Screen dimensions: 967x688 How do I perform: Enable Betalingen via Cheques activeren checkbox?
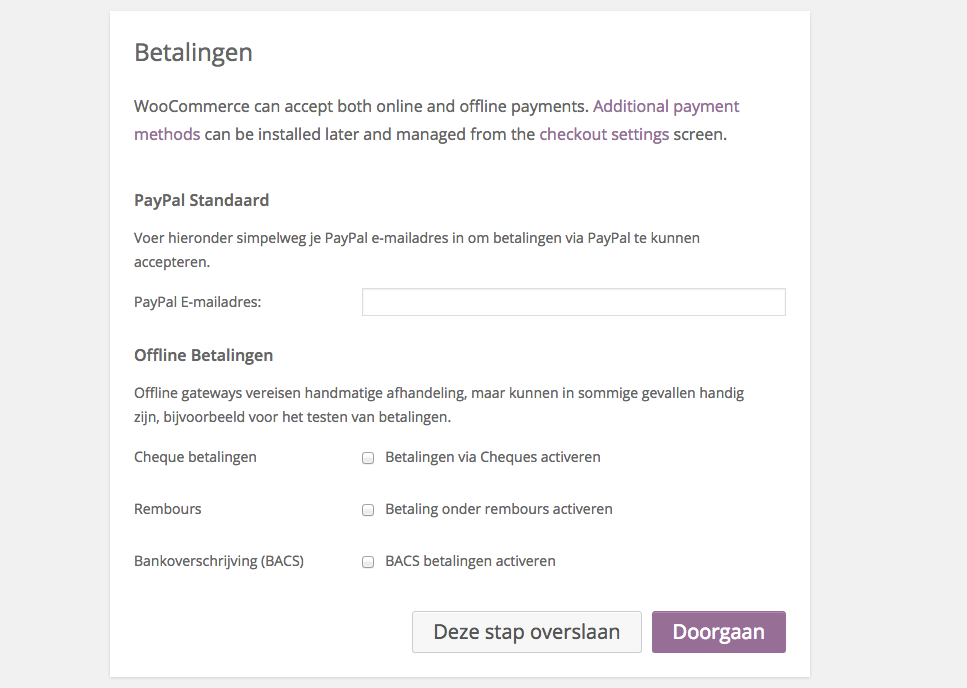[x=368, y=457]
